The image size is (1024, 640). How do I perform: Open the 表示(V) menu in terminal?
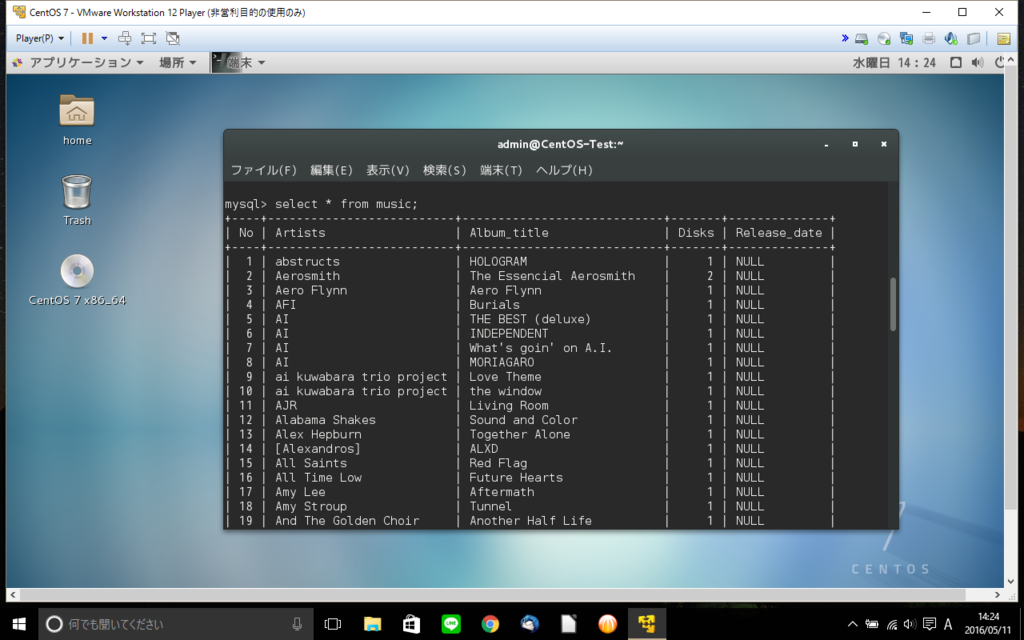[x=387, y=170]
